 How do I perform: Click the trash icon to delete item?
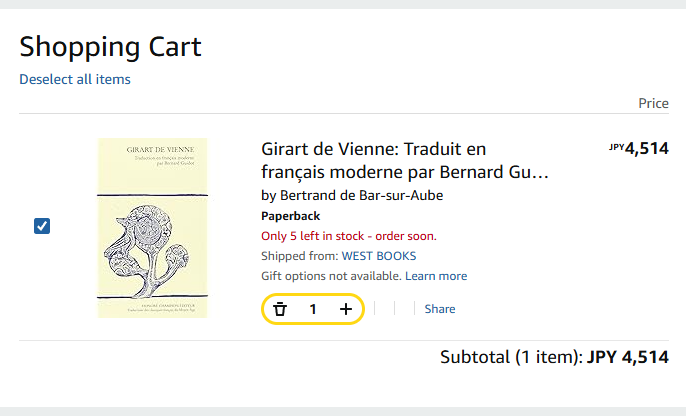point(280,310)
